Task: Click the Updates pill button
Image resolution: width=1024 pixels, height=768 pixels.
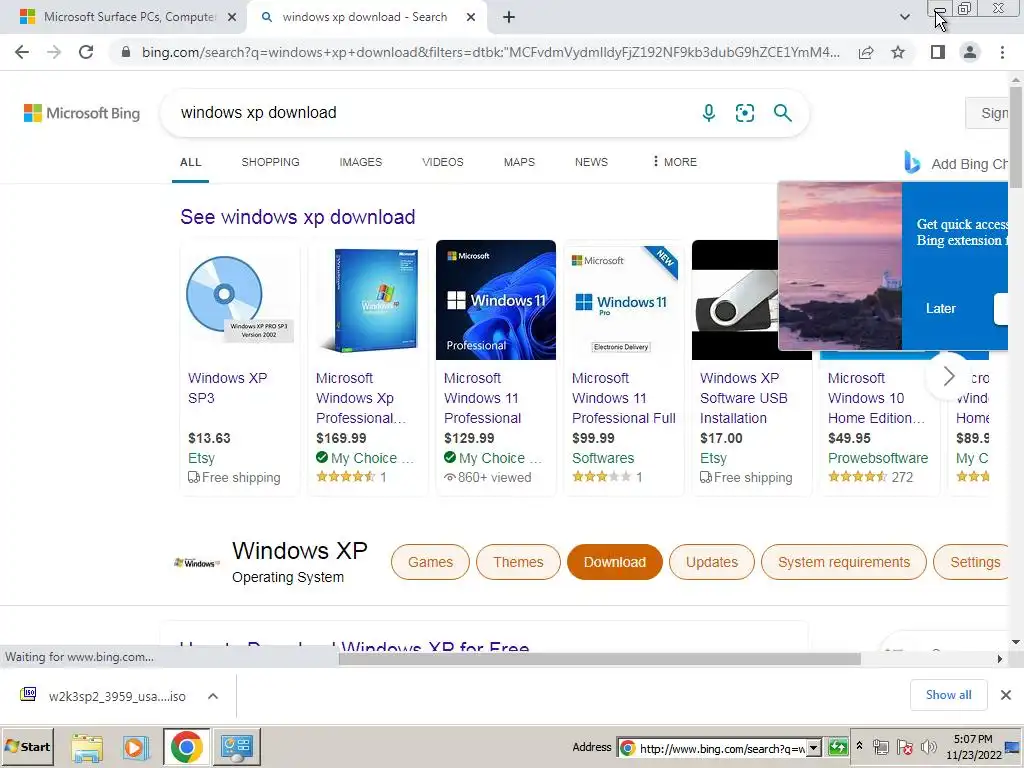Action: [712, 562]
